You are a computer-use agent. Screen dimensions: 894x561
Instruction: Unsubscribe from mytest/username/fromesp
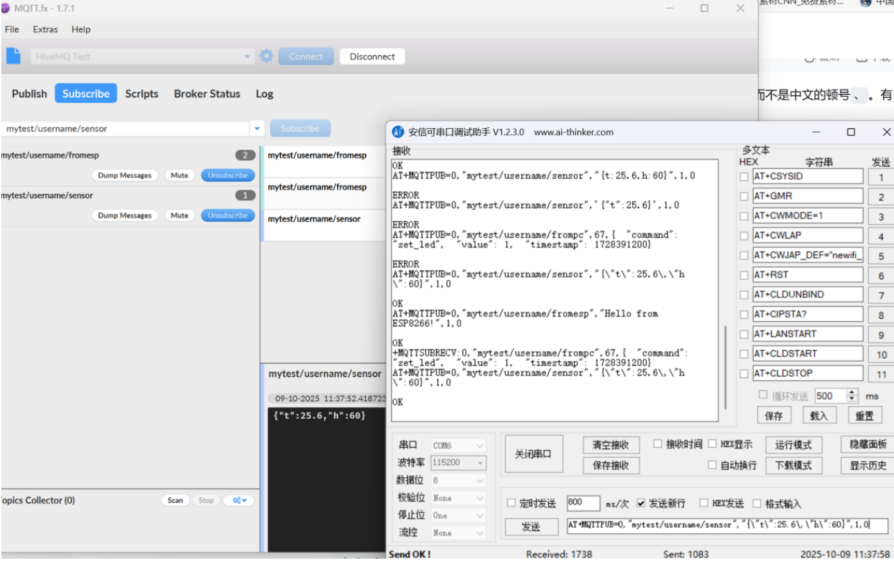coord(227,175)
